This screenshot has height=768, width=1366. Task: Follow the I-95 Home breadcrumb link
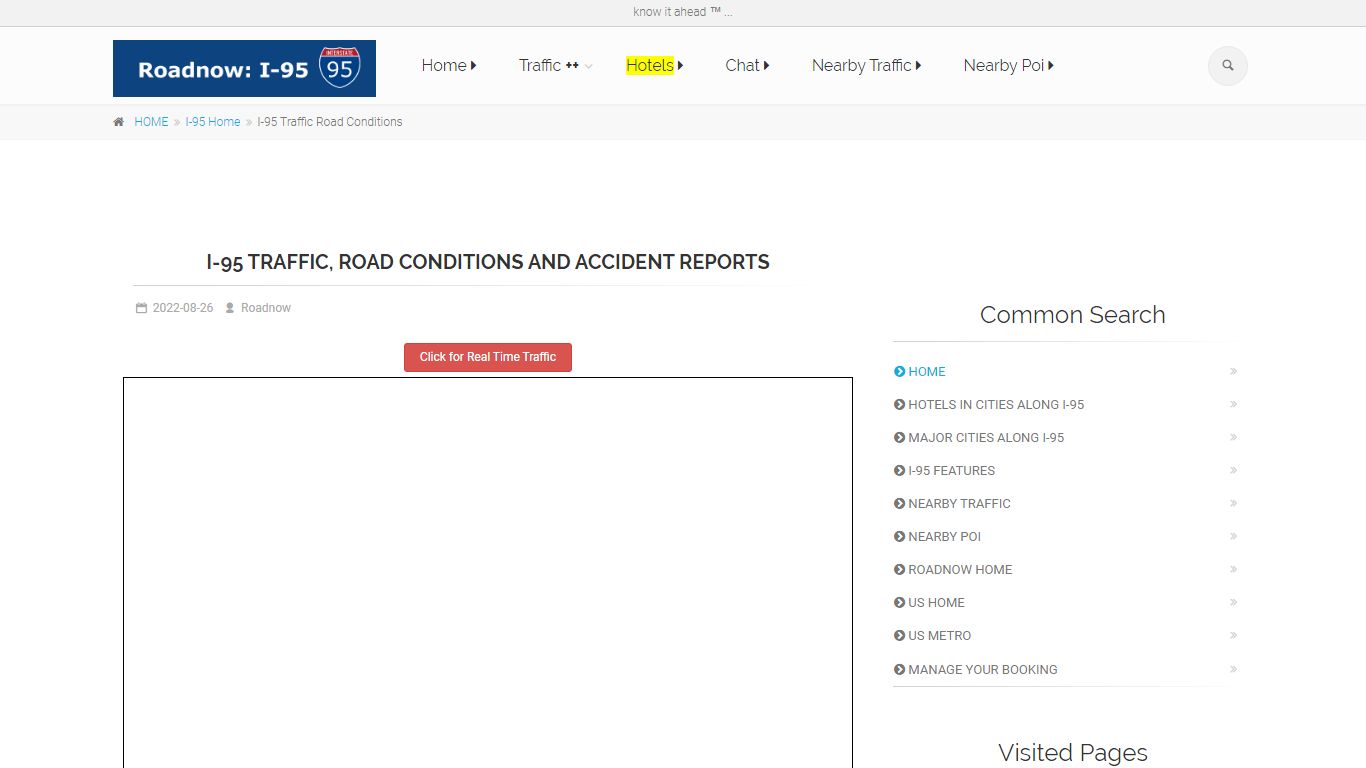pos(213,122)
